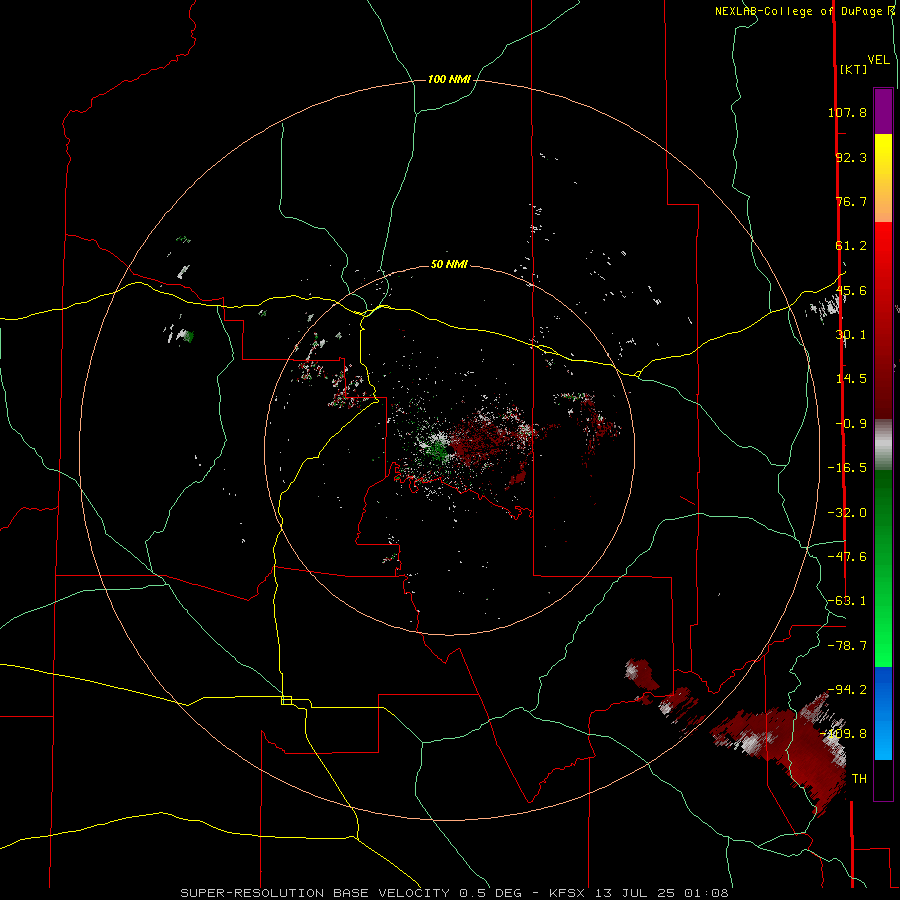Image resolution: width=900 pixels, height=900 pixels.
Task: Click the -109.8 legend value
Action: pos(844,734)
